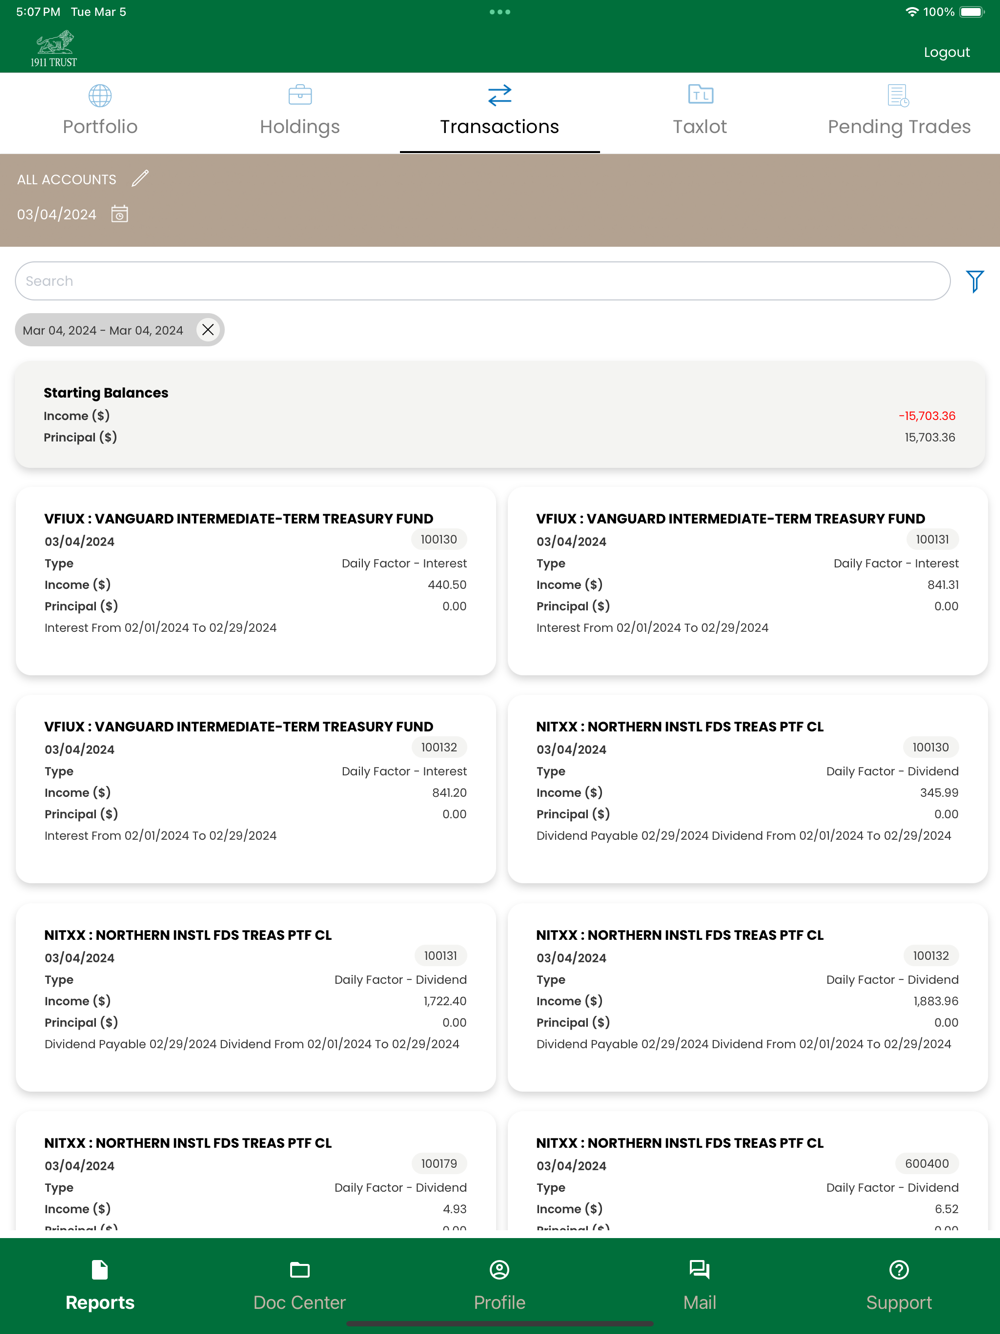
Task: Open the Portfolio tab
Action: click(x=100, y=112)
